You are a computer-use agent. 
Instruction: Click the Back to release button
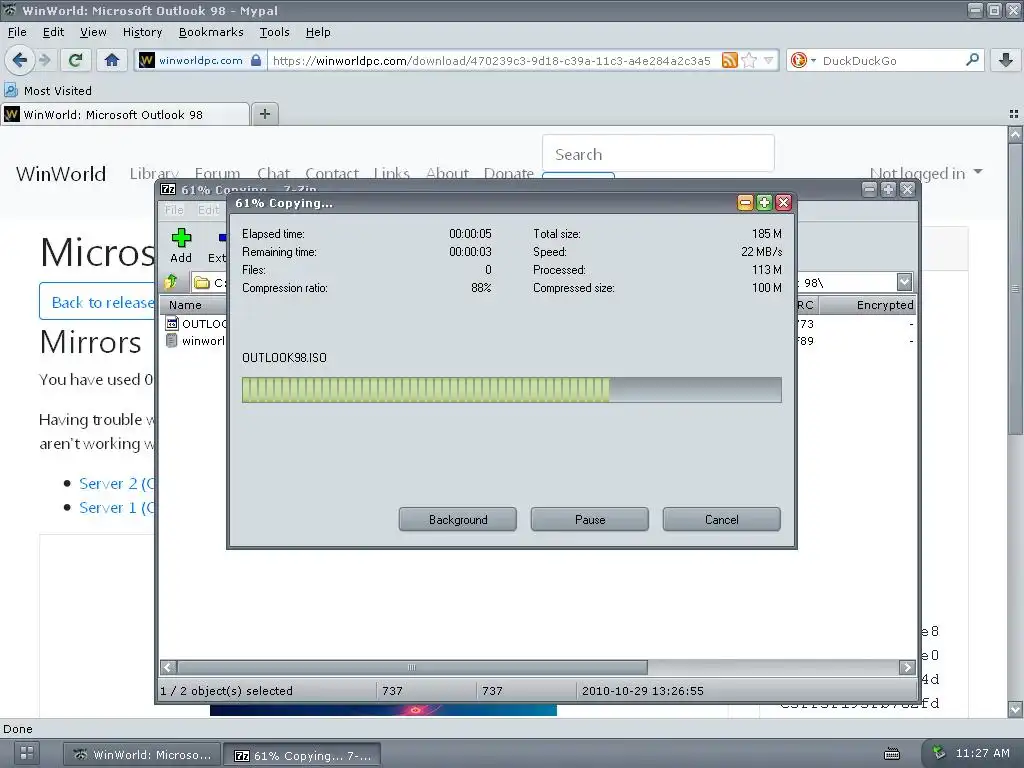[98, 302]
